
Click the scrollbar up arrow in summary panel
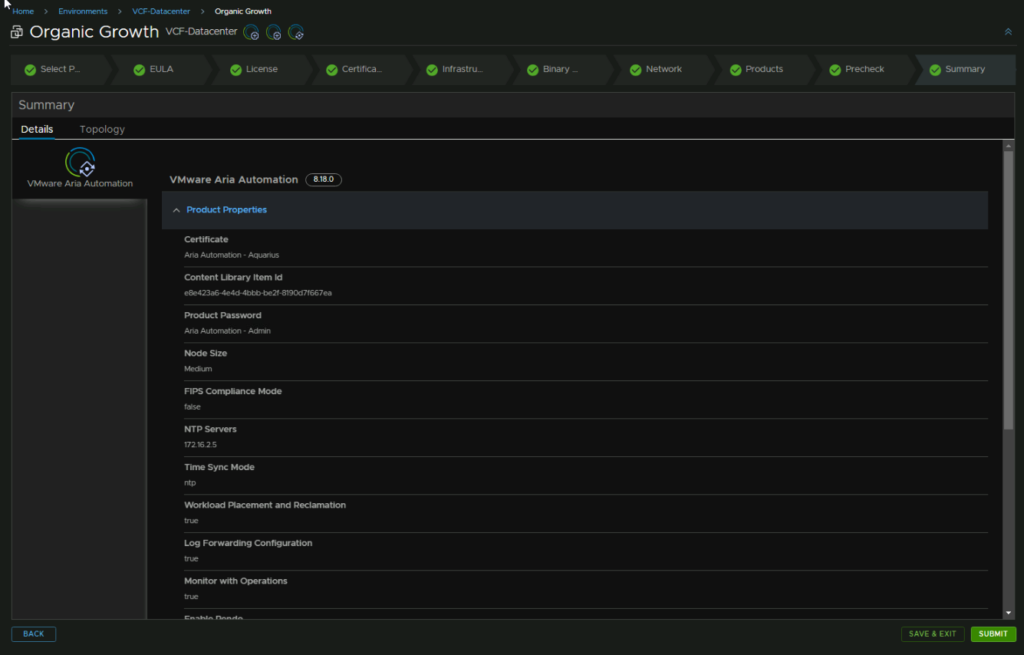(1008, 146)
